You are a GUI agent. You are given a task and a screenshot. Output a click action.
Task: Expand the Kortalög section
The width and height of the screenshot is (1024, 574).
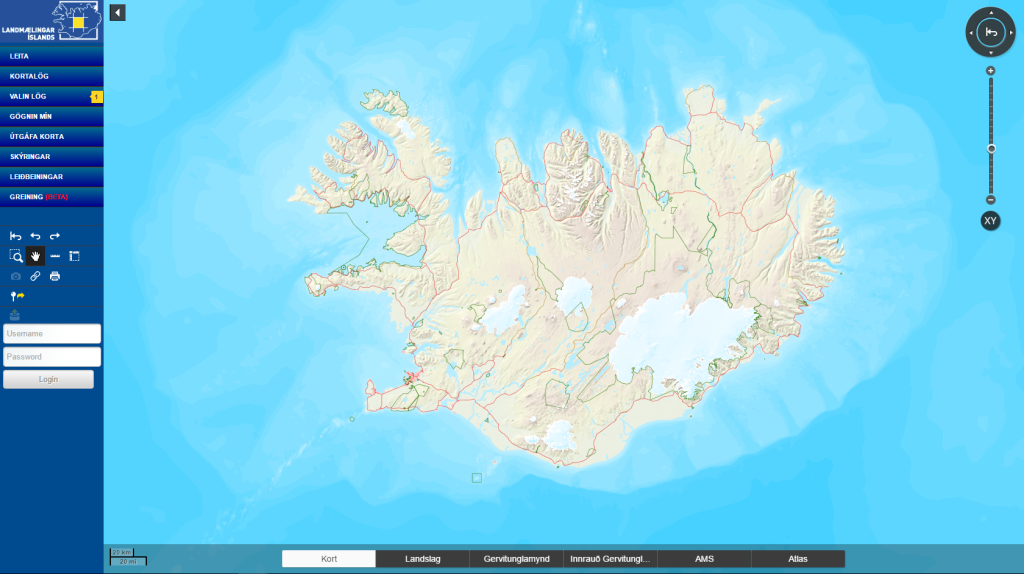(51, 76)
